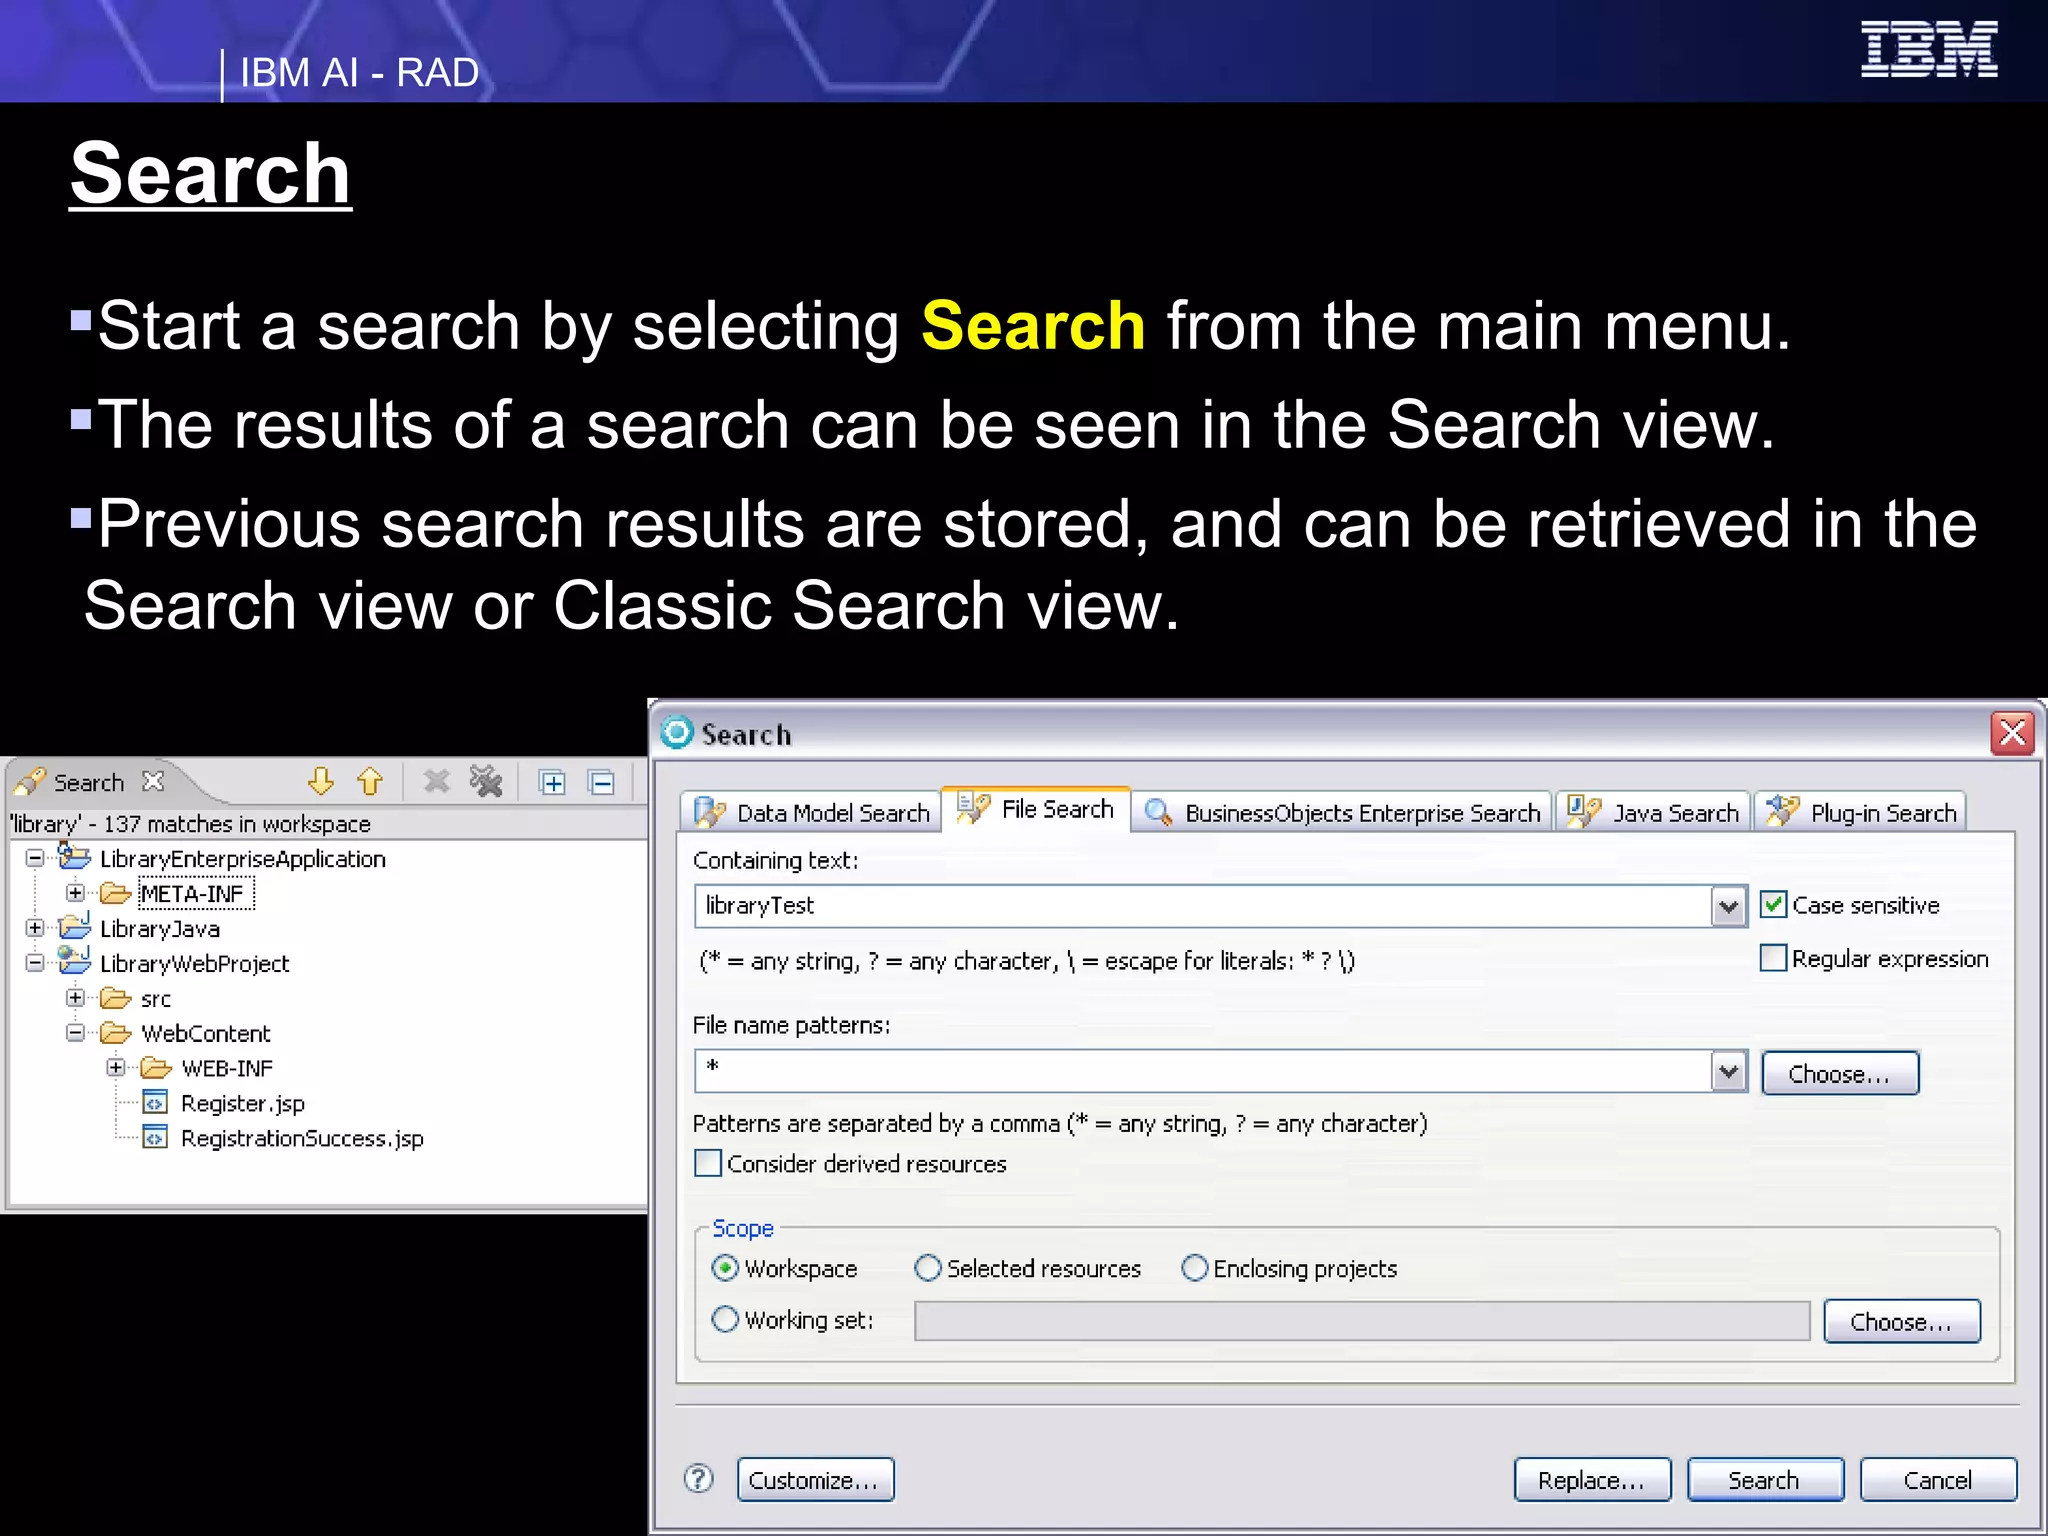
Task: Select LibraryJava label in results tree
Action: (160, 928)
